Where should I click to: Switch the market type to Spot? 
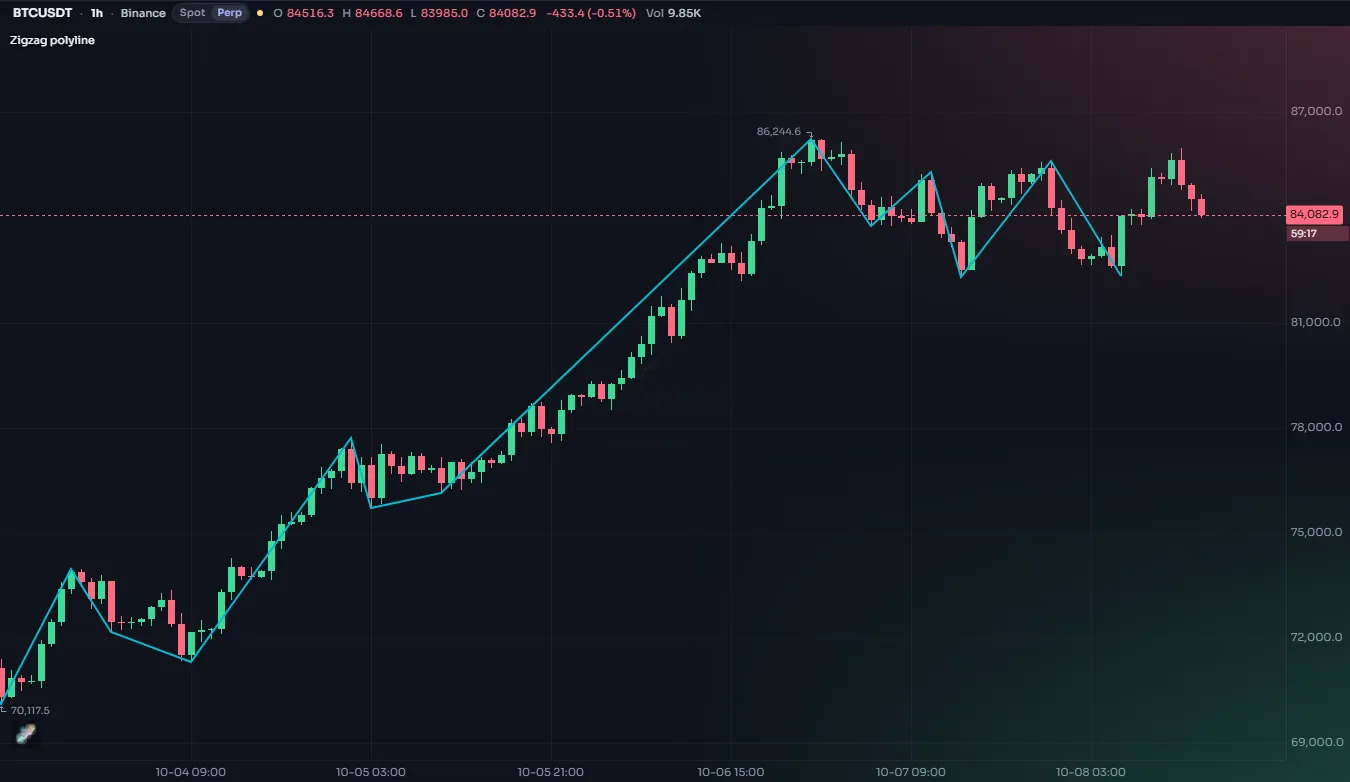pyautogui.click(x=192, y=13)
